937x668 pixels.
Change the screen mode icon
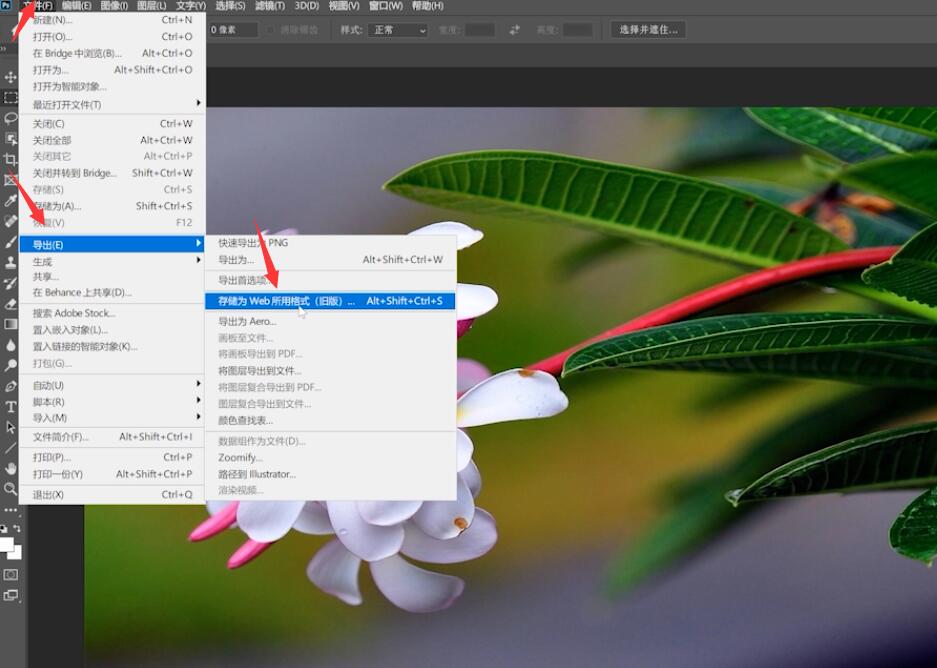pyautogui.click(x=10, y=595)
